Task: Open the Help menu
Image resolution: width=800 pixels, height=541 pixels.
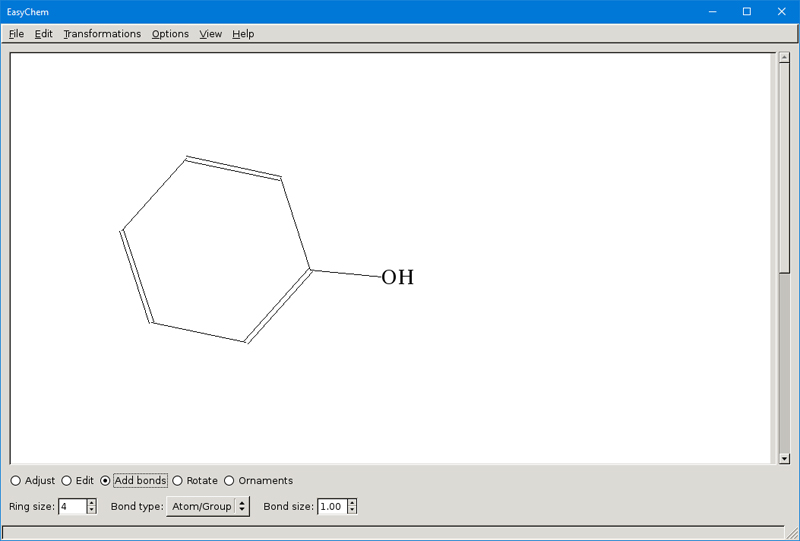Action: click(x=243, y=34)
